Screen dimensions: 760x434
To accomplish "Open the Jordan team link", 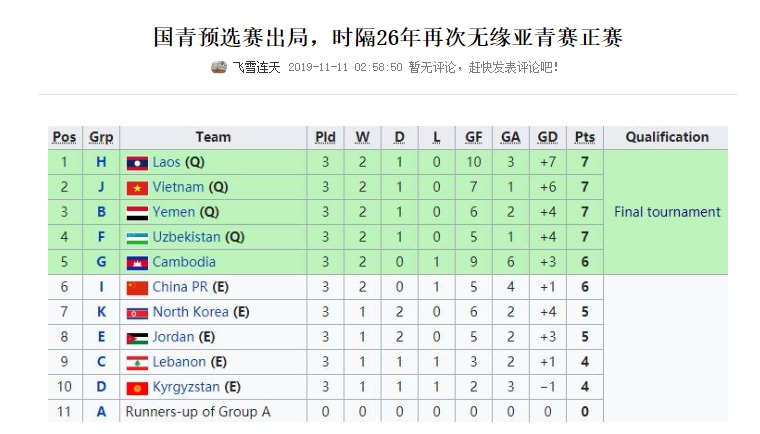I will click(173, 337).
